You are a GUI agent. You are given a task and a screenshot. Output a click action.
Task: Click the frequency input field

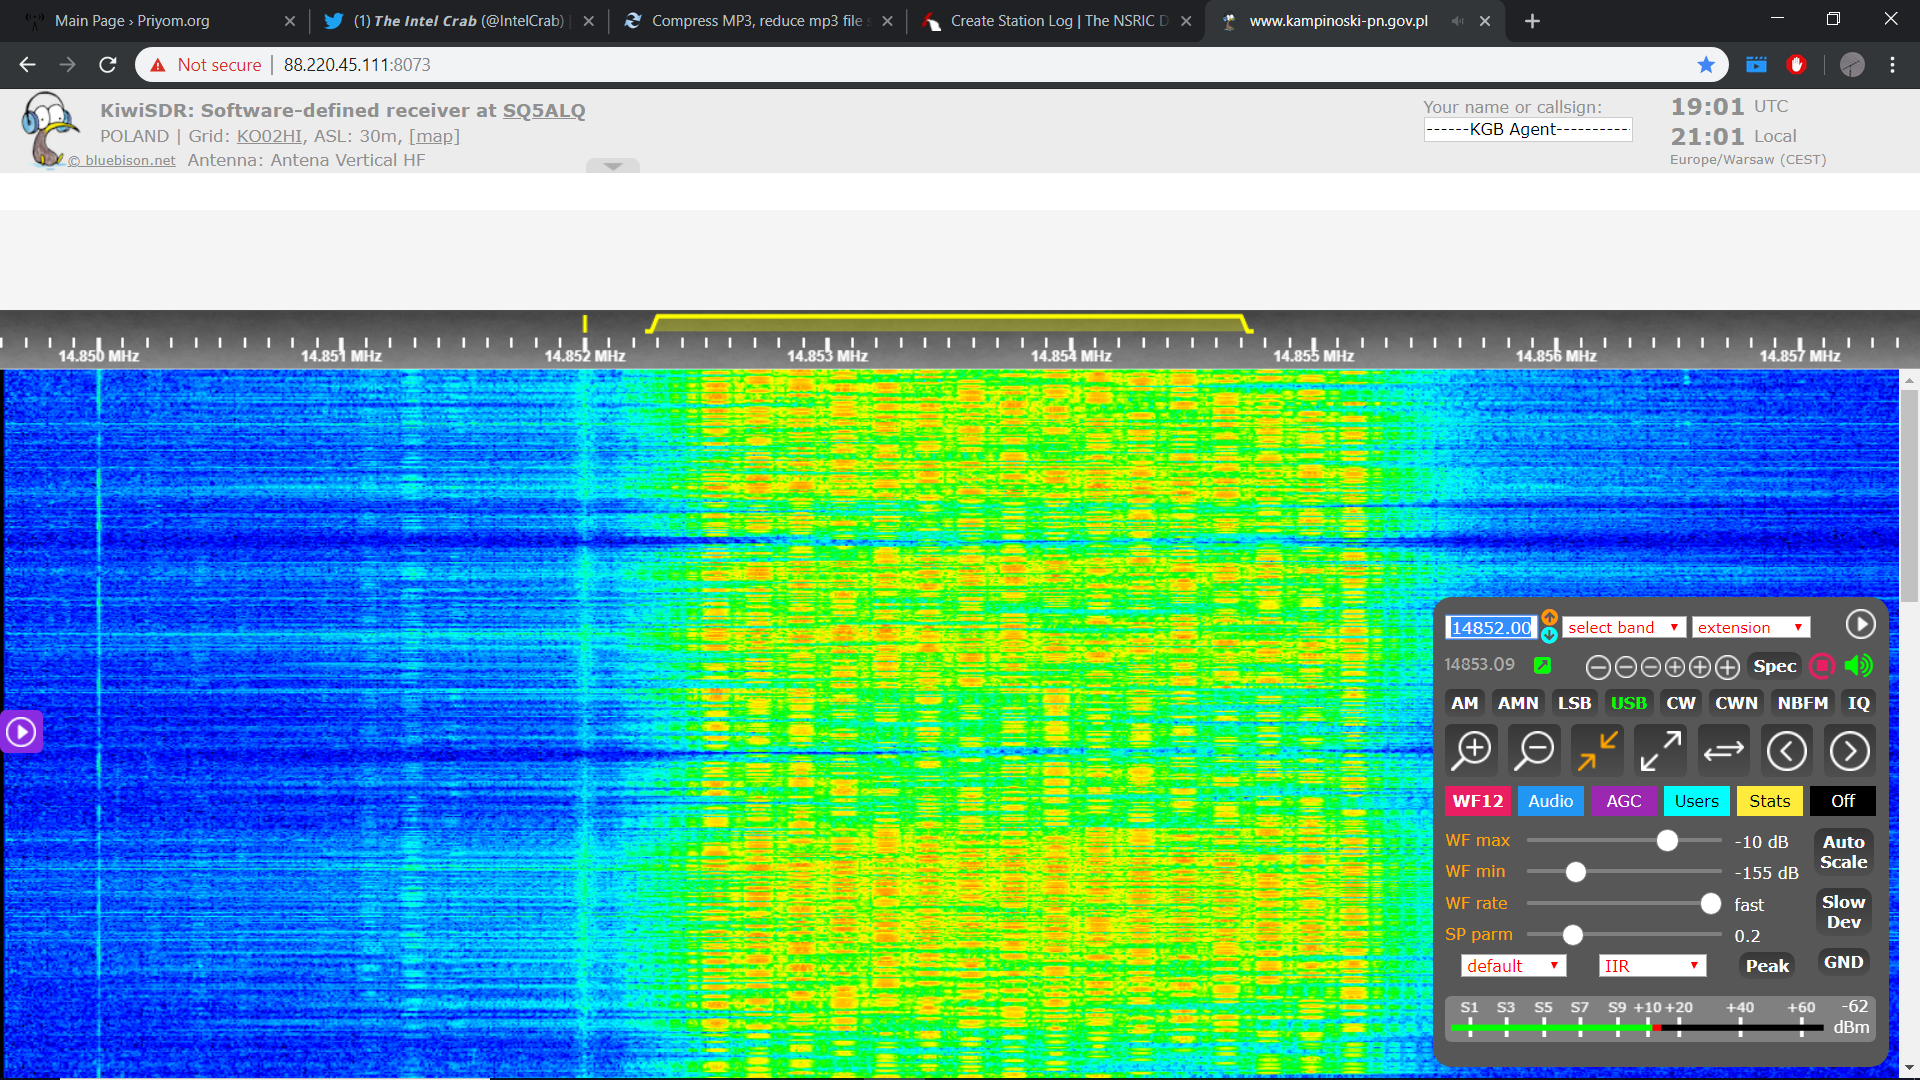pyautogui.click(x=1490, y=627)
